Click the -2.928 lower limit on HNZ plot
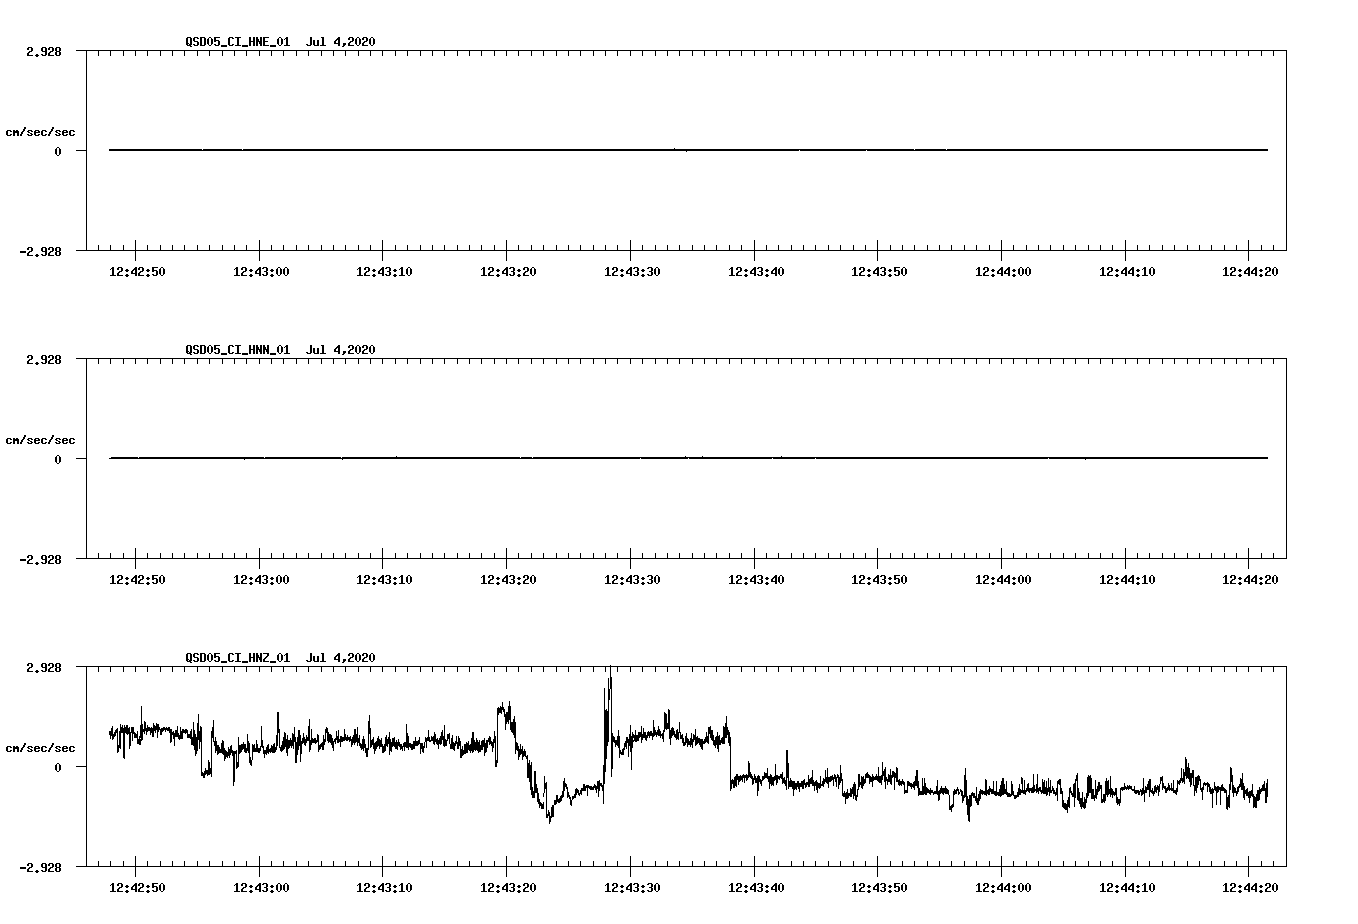The image size is (1358, 924). point(40,868)
